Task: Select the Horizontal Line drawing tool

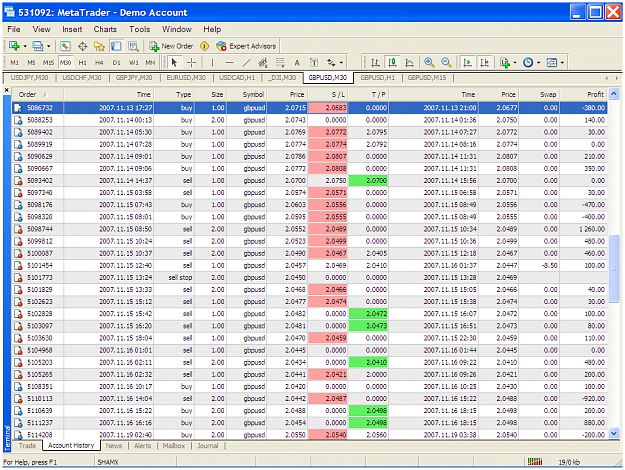Action: pyautogui.click(x=229, y=63)
